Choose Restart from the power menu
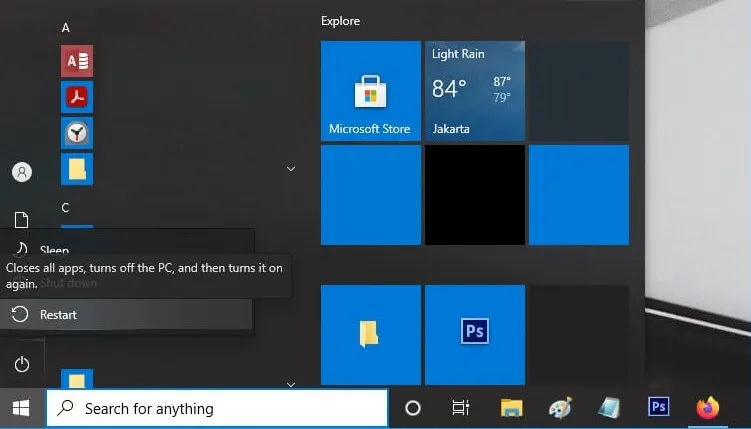This screenshot has width=751, height=429. click(126, 315)
